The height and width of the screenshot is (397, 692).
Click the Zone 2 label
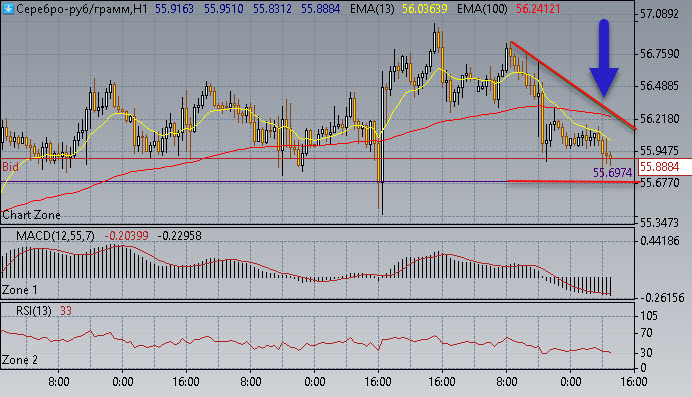pyautogui.click(x=20, y=360)
